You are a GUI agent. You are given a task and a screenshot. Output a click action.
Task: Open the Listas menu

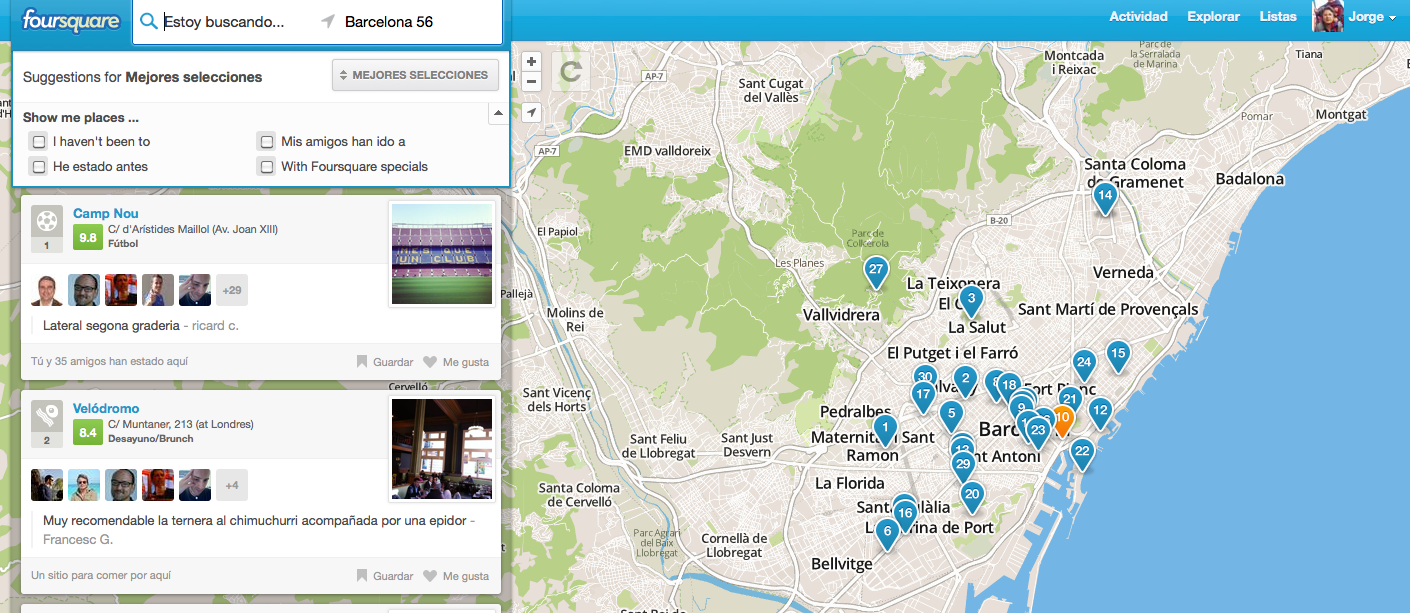1278,16
